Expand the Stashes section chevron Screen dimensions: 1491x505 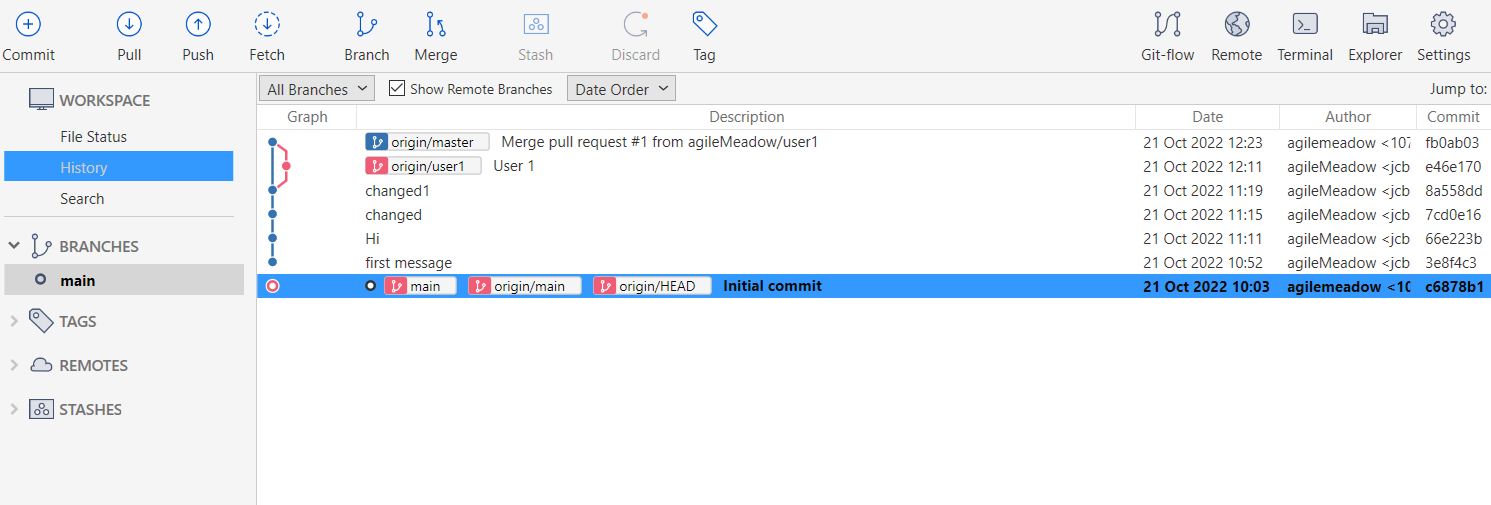14,409
